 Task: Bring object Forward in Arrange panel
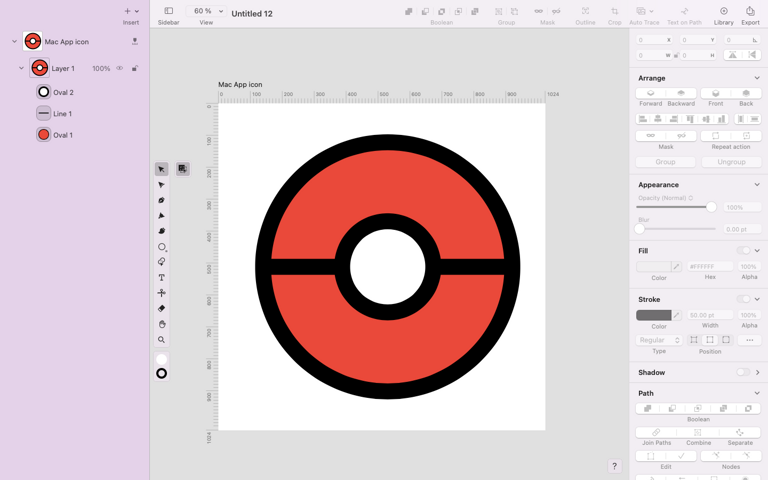(650, 93)
